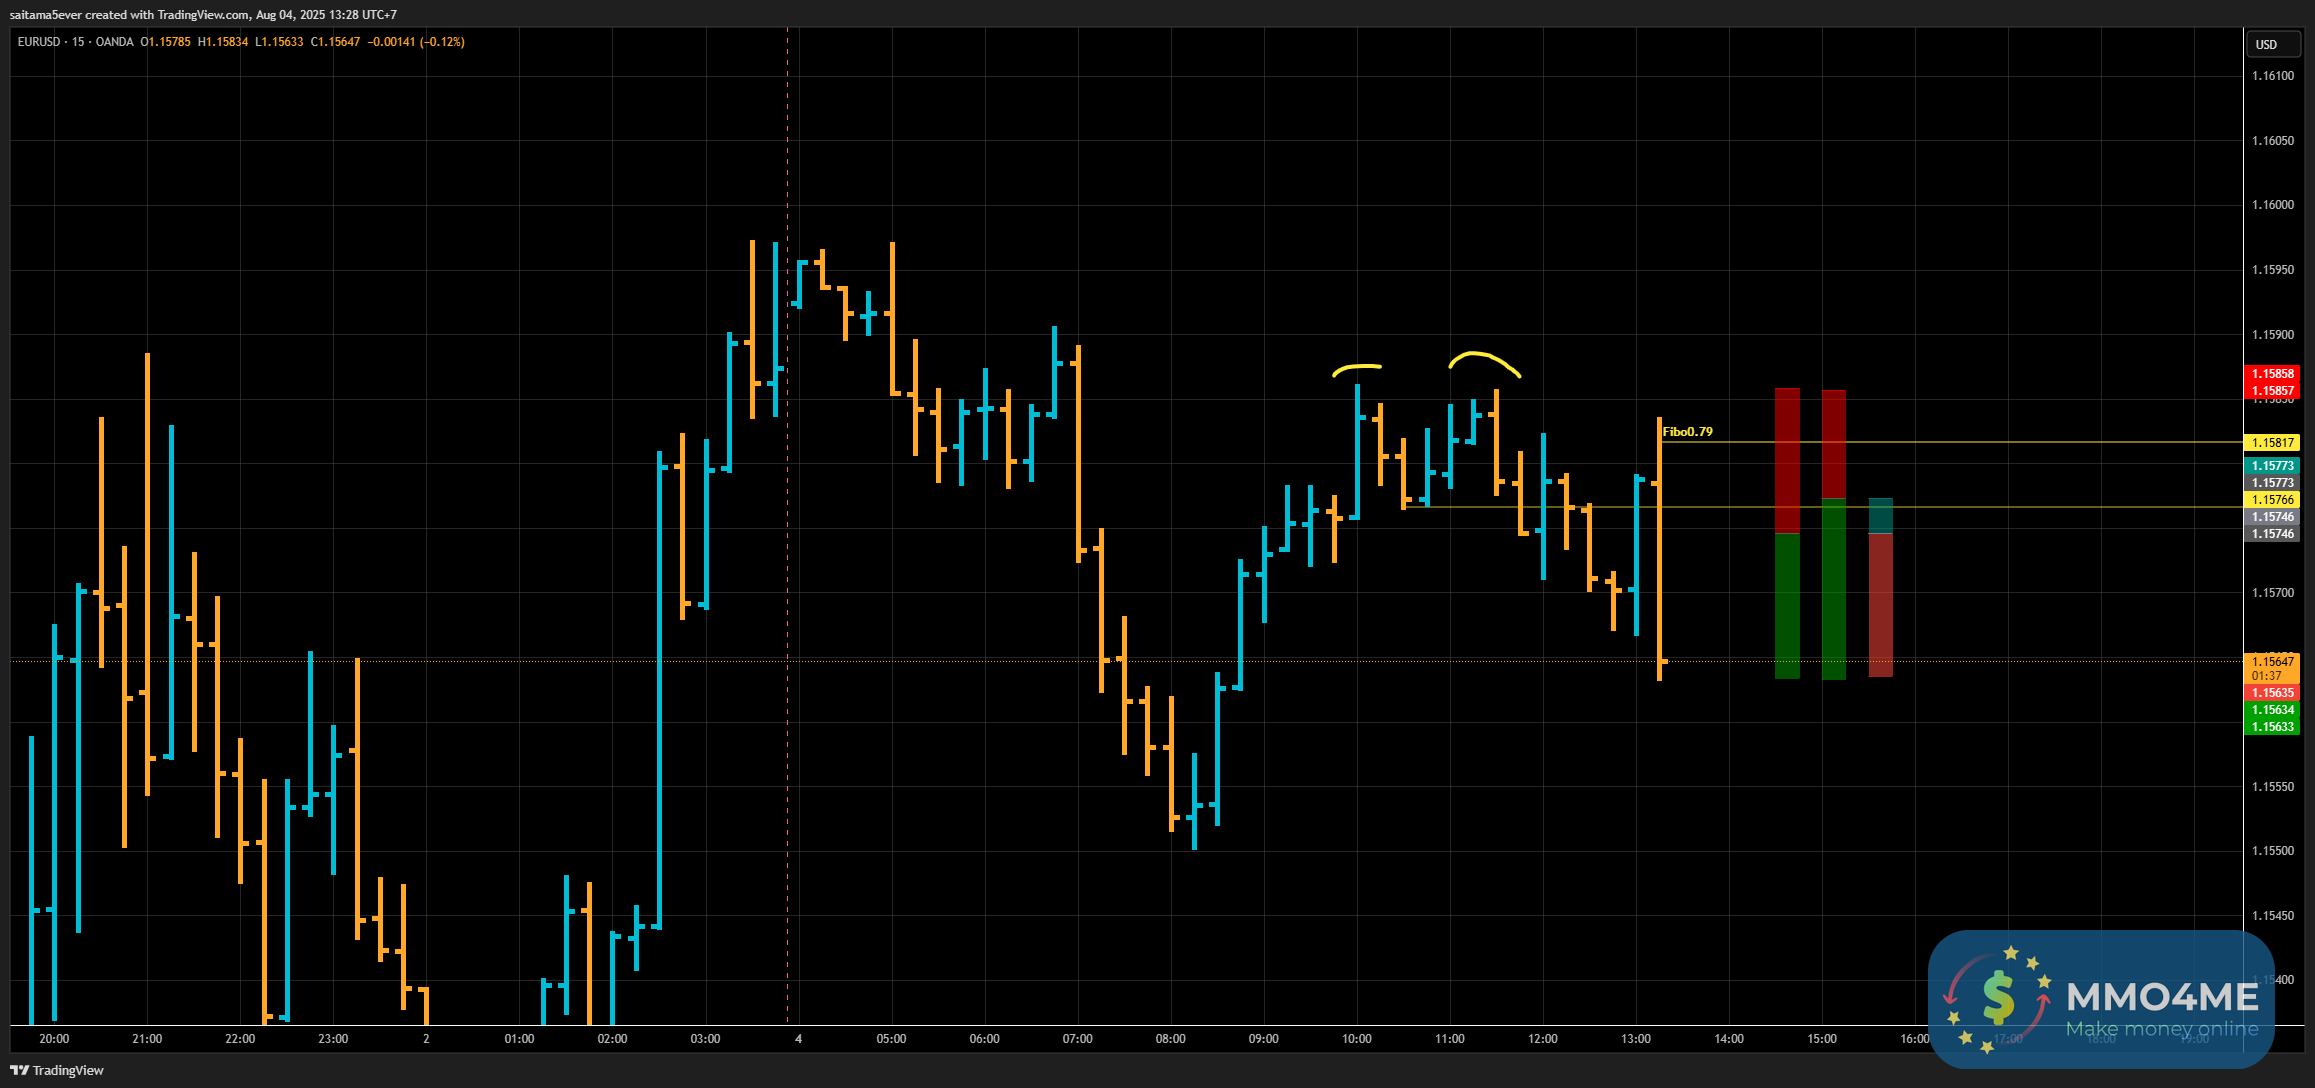Select the third teal-red position box
This screenshot has width=2315, height=1088.
tap(1880, 588)
